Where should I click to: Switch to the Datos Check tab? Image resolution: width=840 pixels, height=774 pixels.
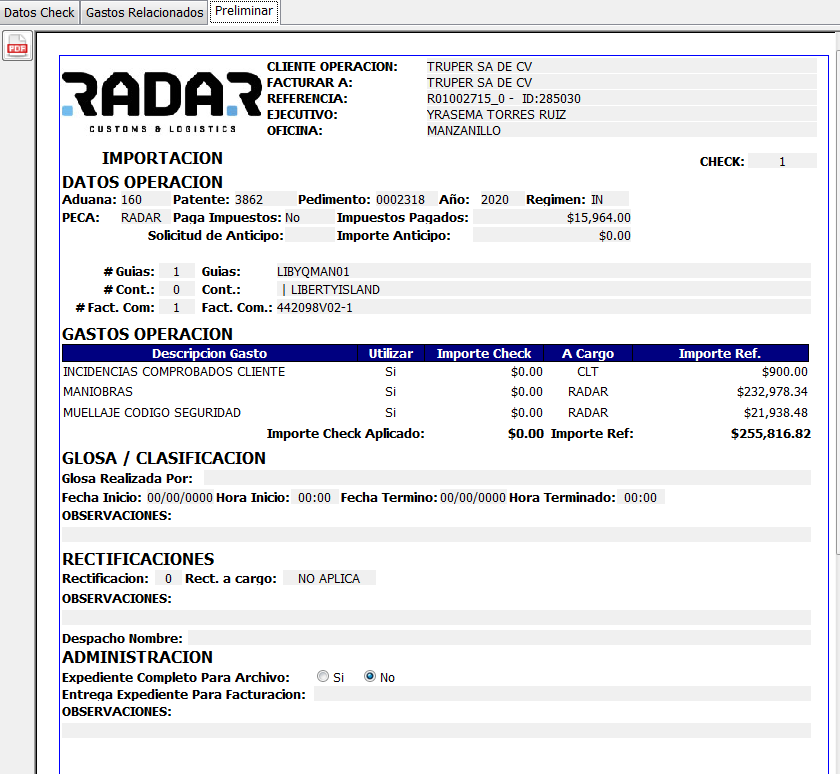[39, 12]
